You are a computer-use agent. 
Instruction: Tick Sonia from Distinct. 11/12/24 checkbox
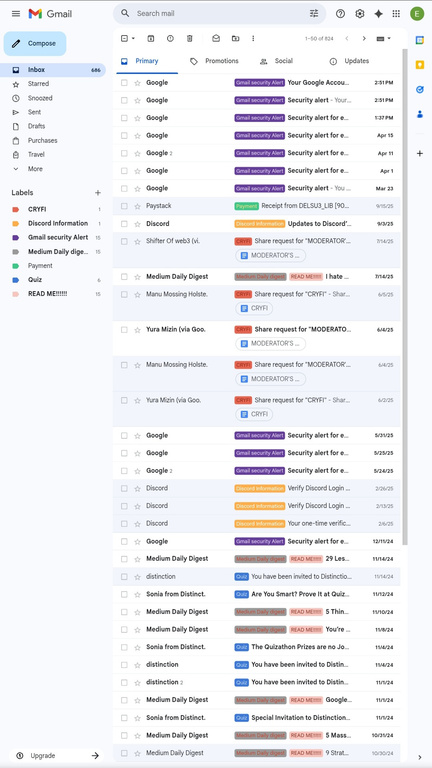coord(124,594)
